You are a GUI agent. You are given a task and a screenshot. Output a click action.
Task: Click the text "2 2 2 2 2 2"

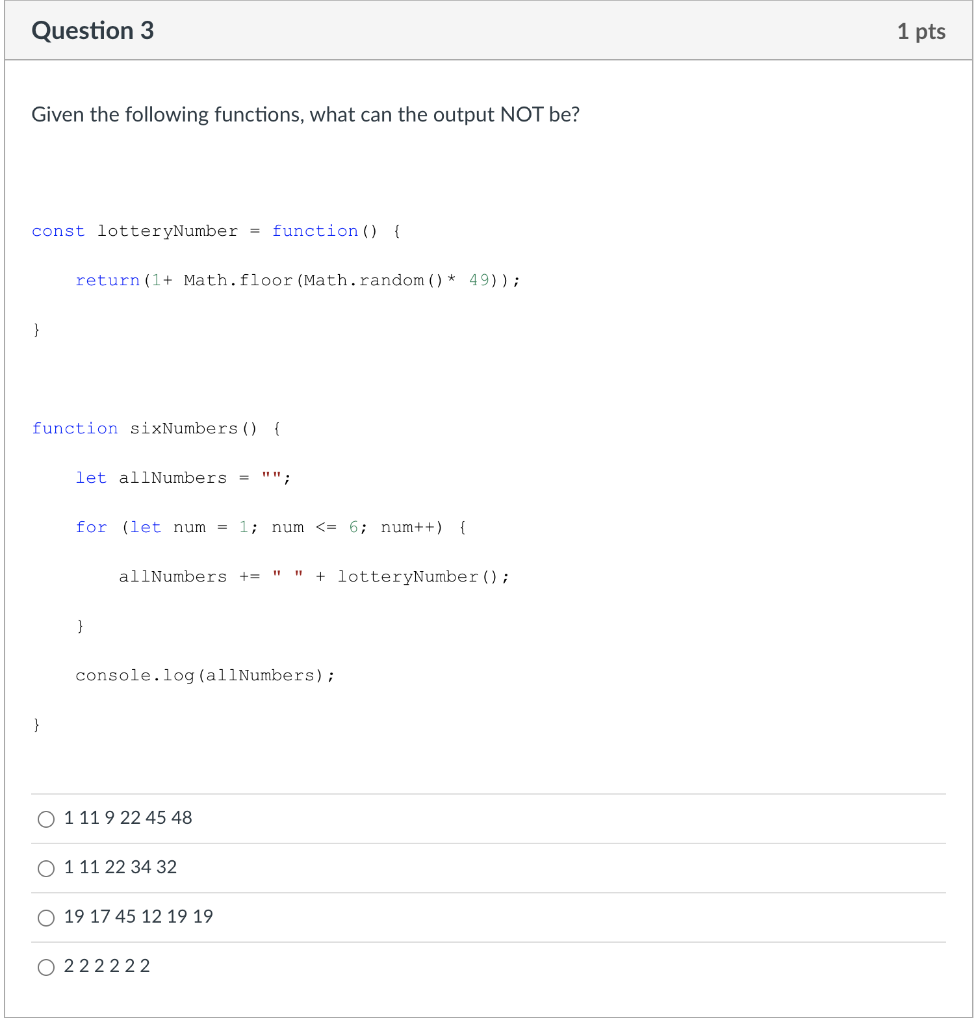coord(106,967)
